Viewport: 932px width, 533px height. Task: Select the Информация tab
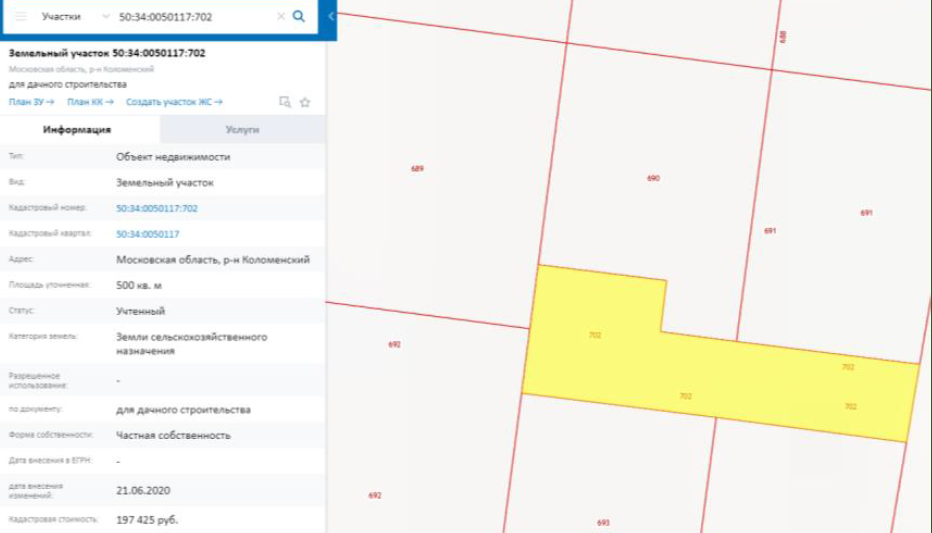tap(77, 130)
